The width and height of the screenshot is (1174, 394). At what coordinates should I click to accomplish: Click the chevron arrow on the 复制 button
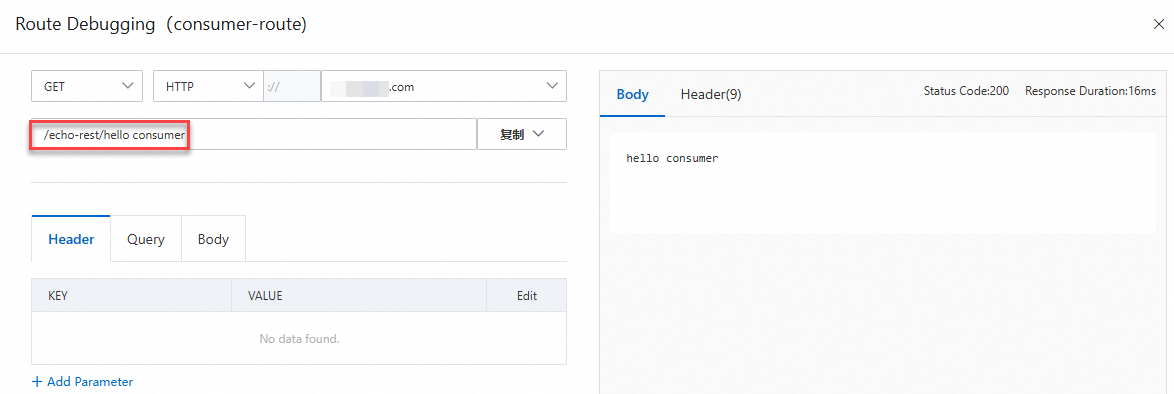pos(537,134)
